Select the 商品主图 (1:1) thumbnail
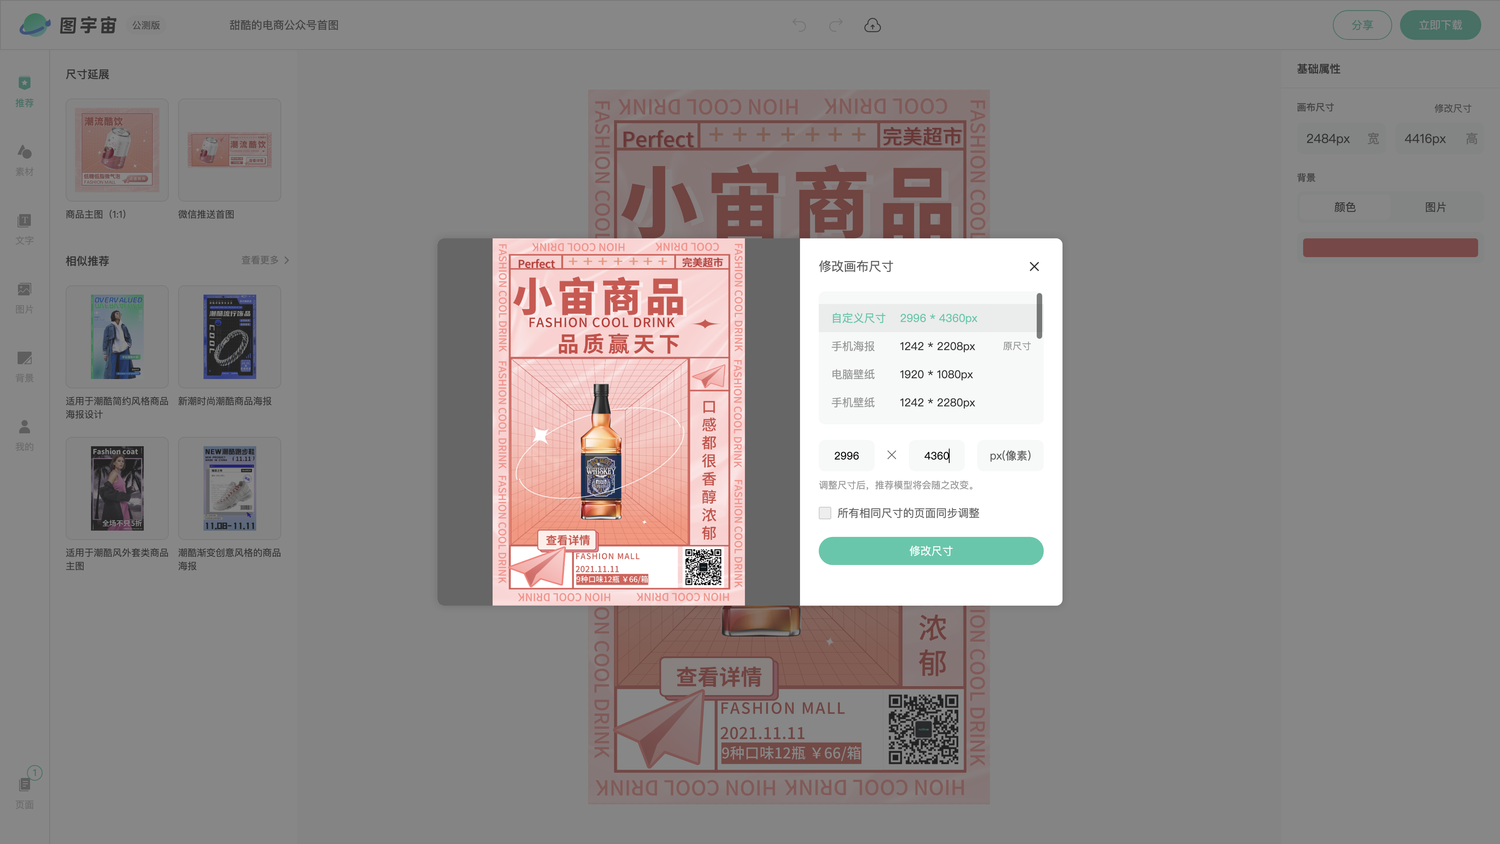The height and width of the screenshot is (844, 1500). coord(117,150)
